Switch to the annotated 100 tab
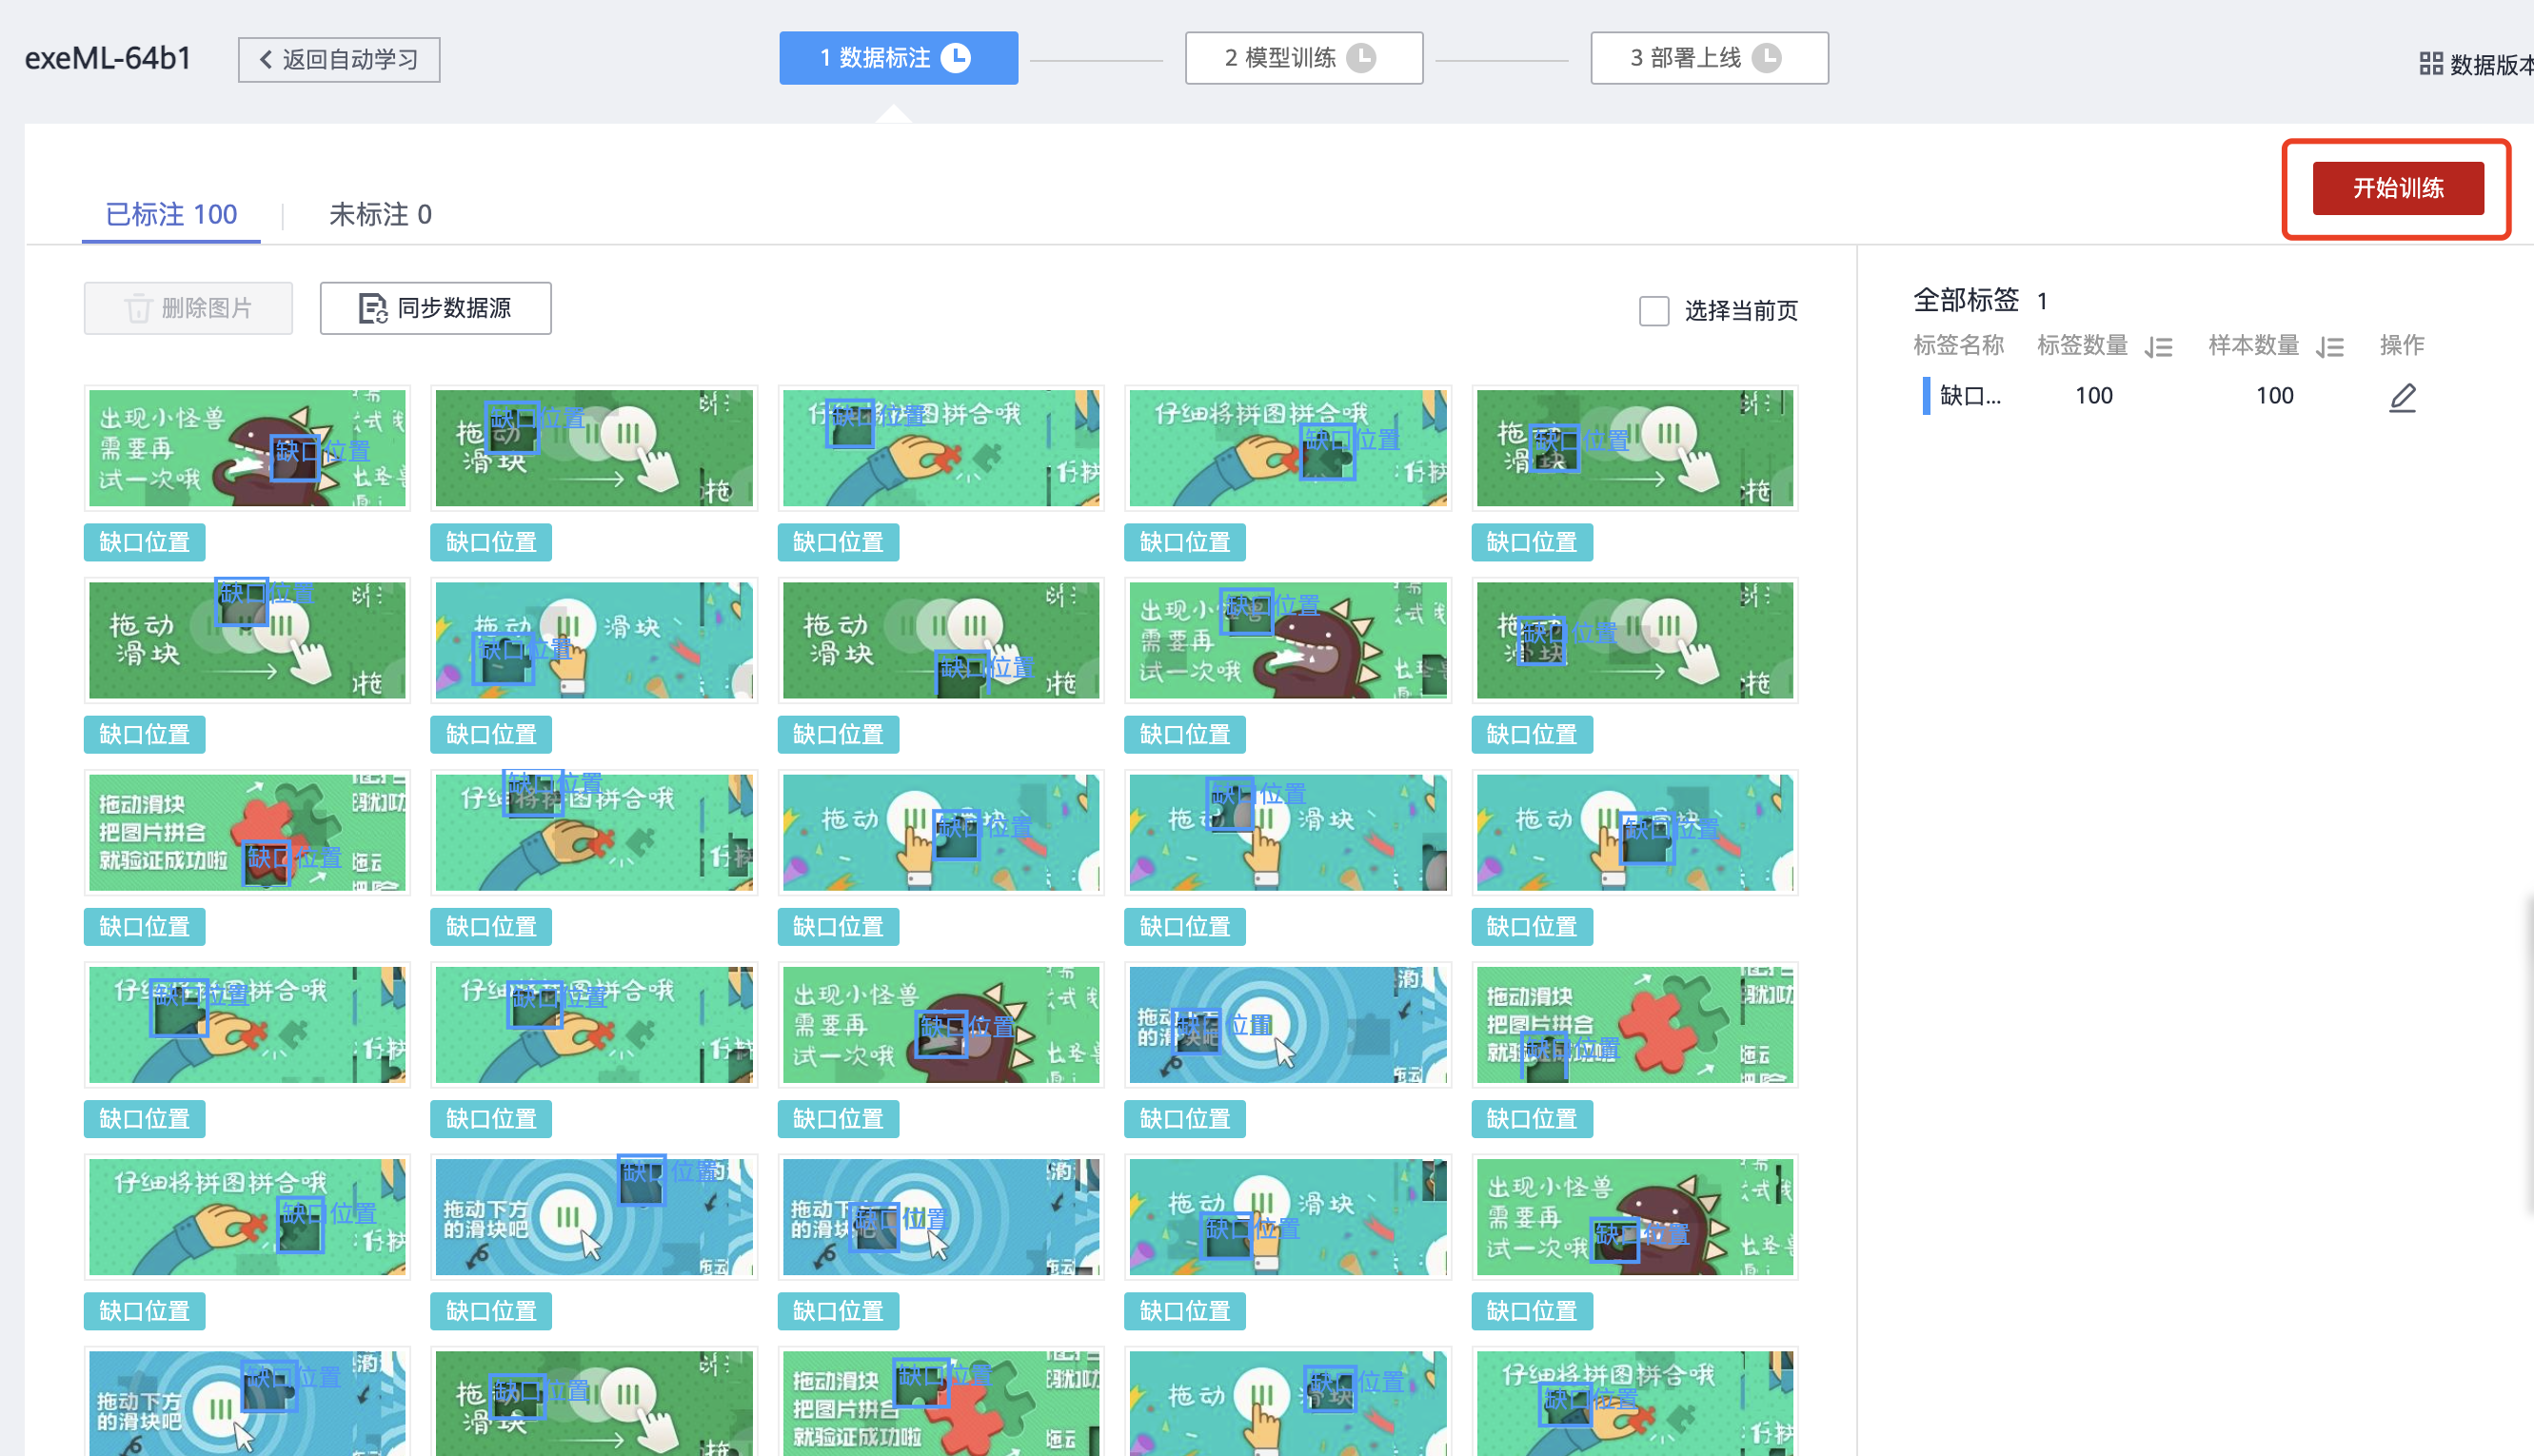This screenshot has height=1456, width=2534. pos(171,214)
